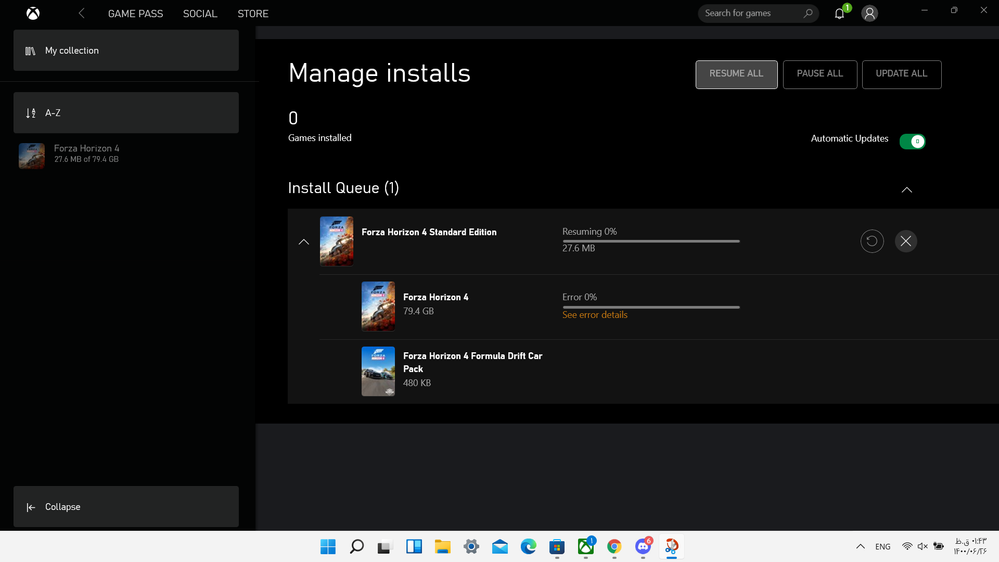Image resolution: width=999 pixels, height=562 pixels.
Task: Open the STORE tab
Action: pos(253,13)
